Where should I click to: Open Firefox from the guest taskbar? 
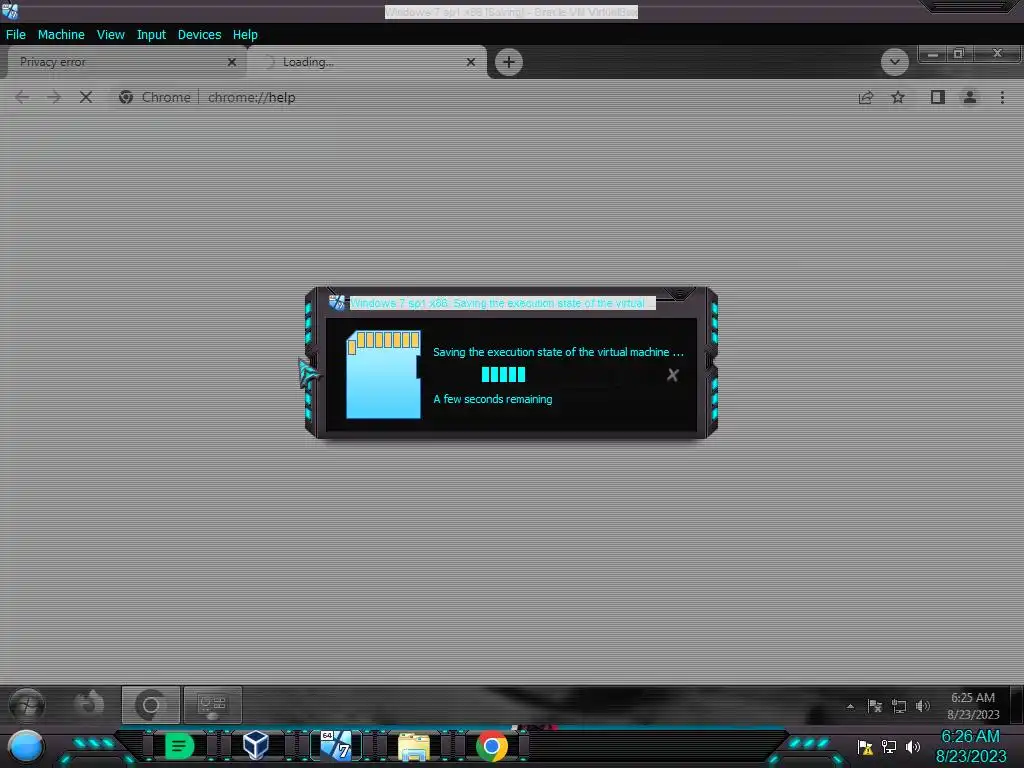click(89, 704)
